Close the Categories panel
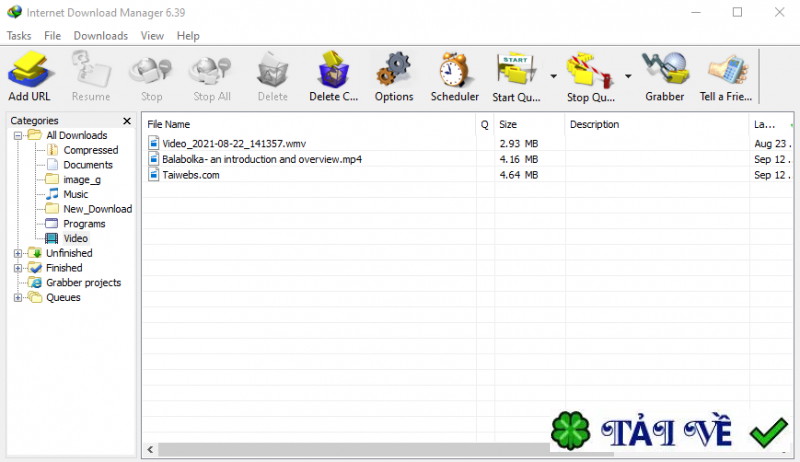The height and width of the screenshot is (462, 800). 127,121
